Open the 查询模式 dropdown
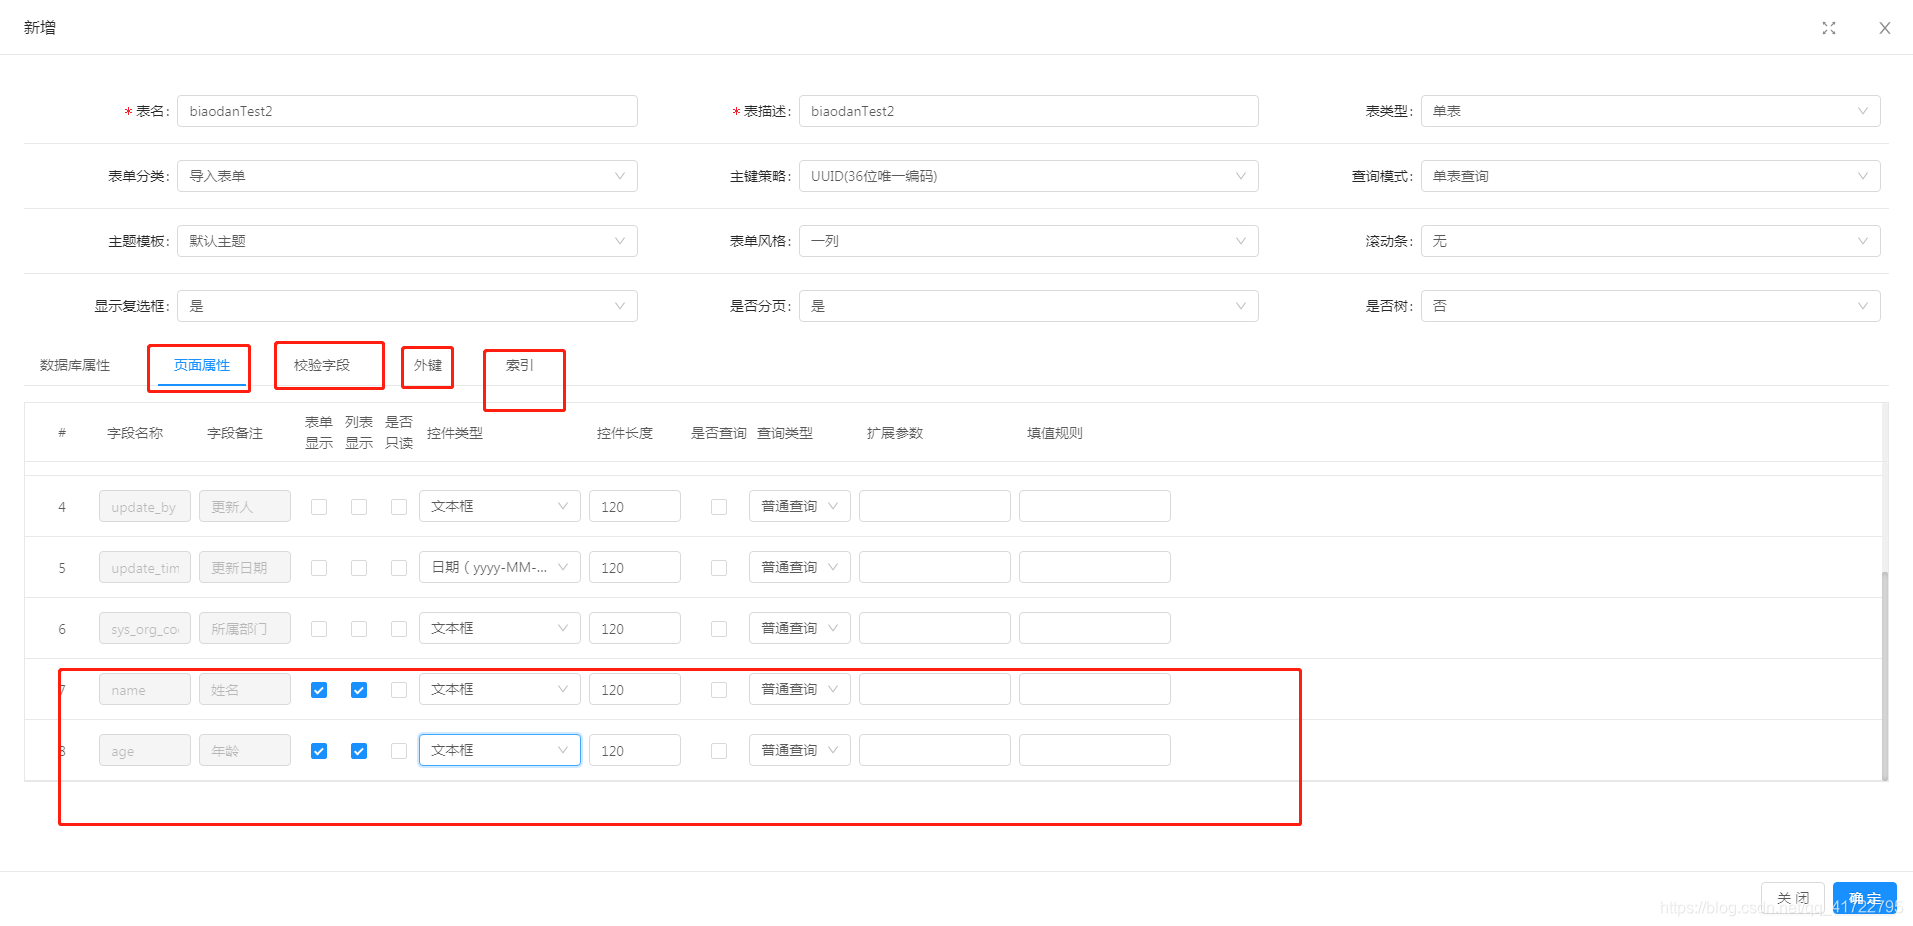1913x926 pixels. pos(1650,176)
